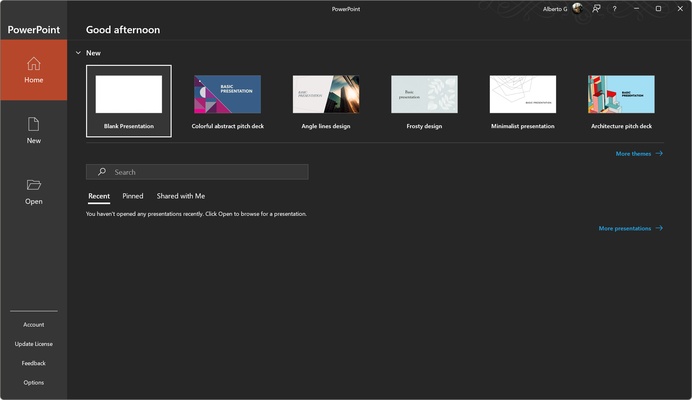Open Account settings in sidebar
The height and width of the screenshot is (400, 692).
[34, 325]
